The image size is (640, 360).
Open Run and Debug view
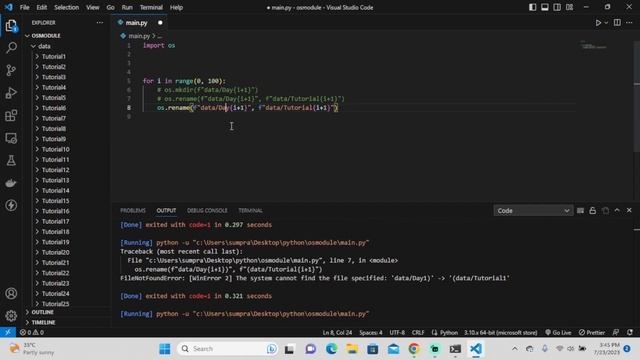[11, 93]
